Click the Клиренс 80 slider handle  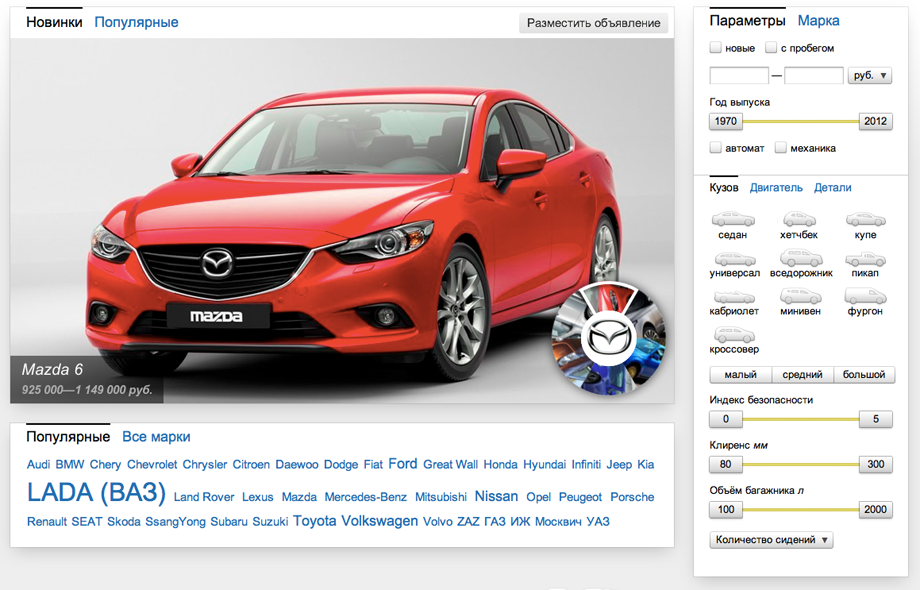point(726,464)
